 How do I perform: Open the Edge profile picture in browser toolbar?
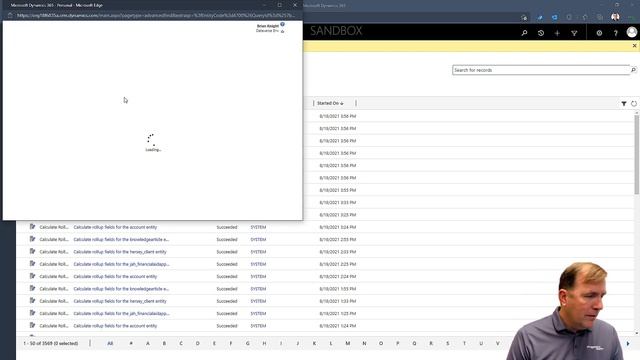point(616,17)
